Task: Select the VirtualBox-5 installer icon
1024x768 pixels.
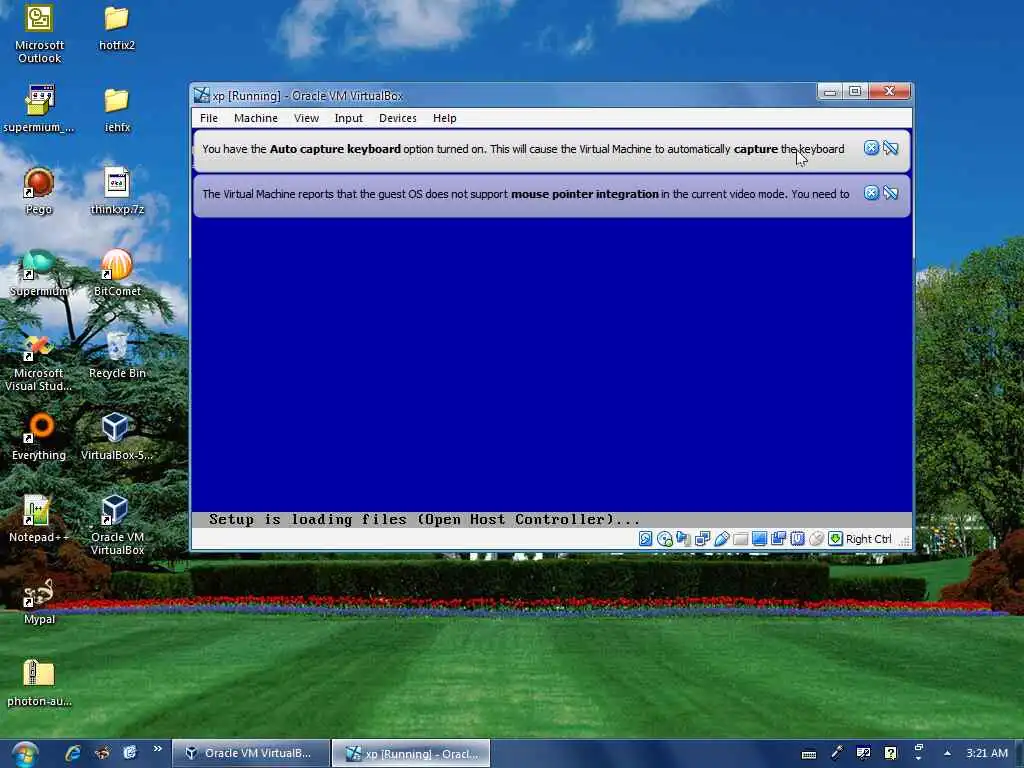Action: pos(117,438)
